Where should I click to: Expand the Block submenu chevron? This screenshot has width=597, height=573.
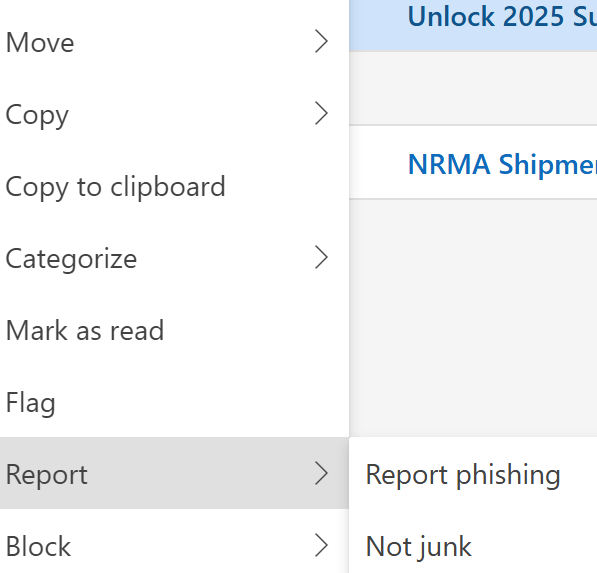321,546
